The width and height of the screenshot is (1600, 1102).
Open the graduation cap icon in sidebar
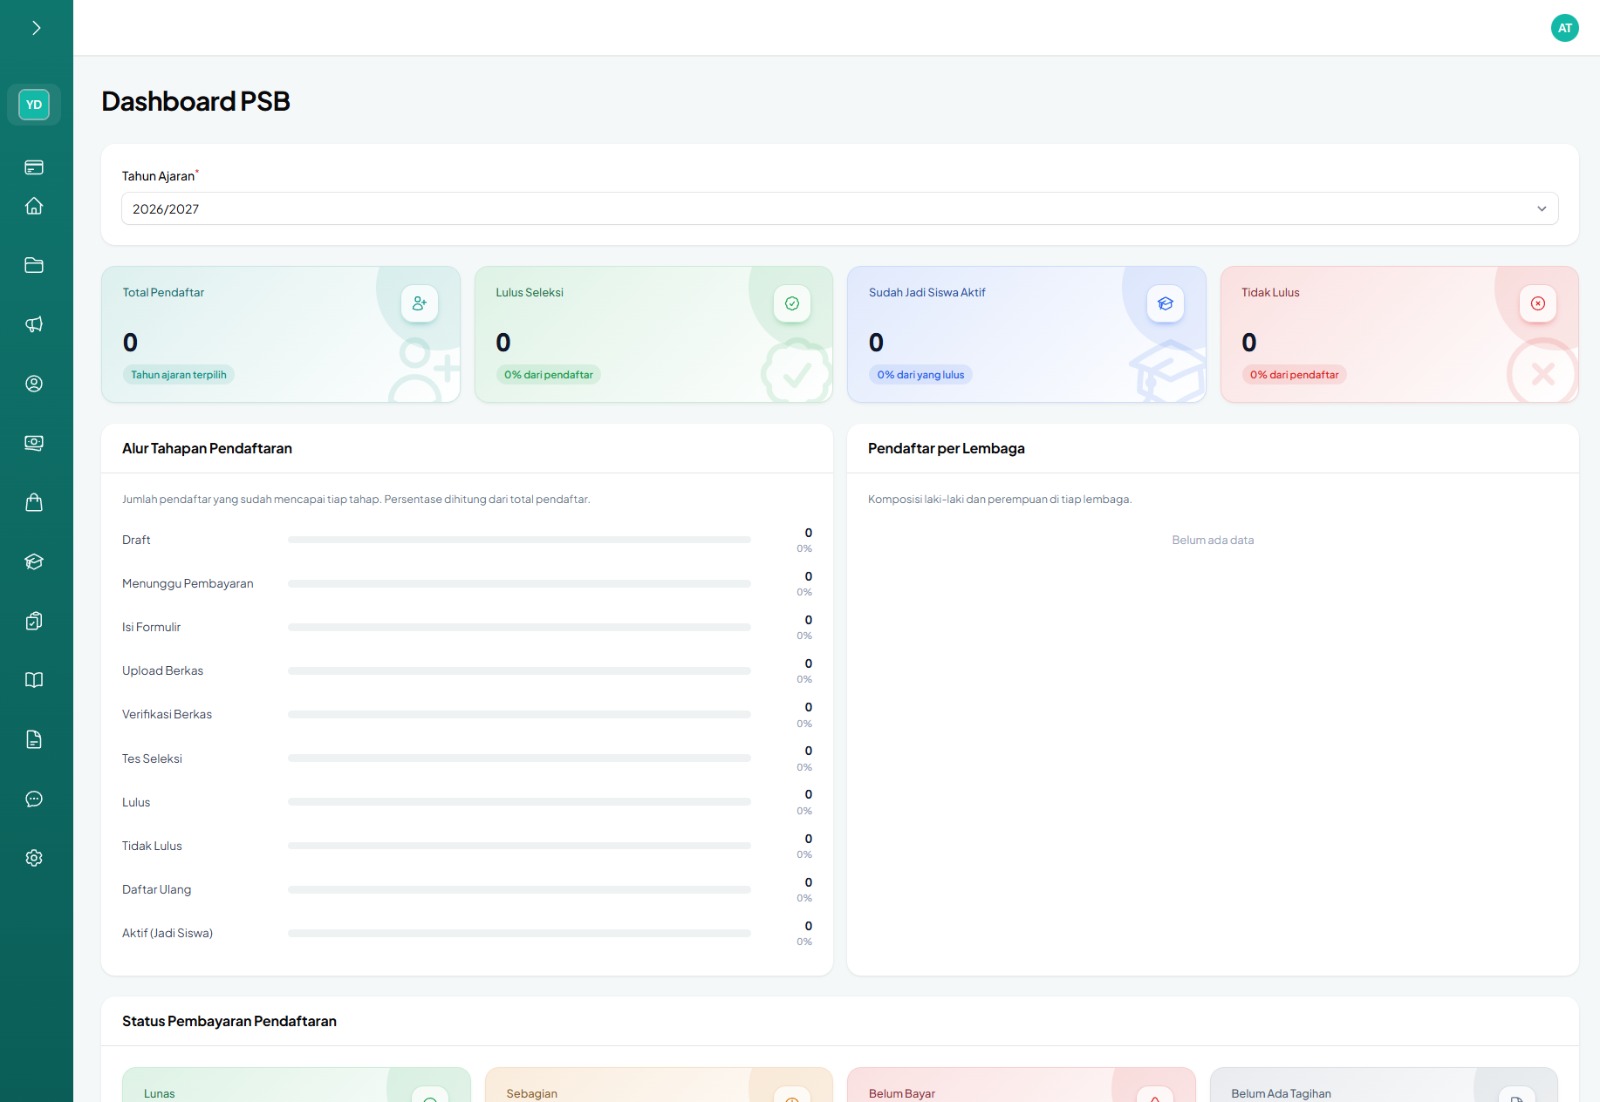pos(34,562)
